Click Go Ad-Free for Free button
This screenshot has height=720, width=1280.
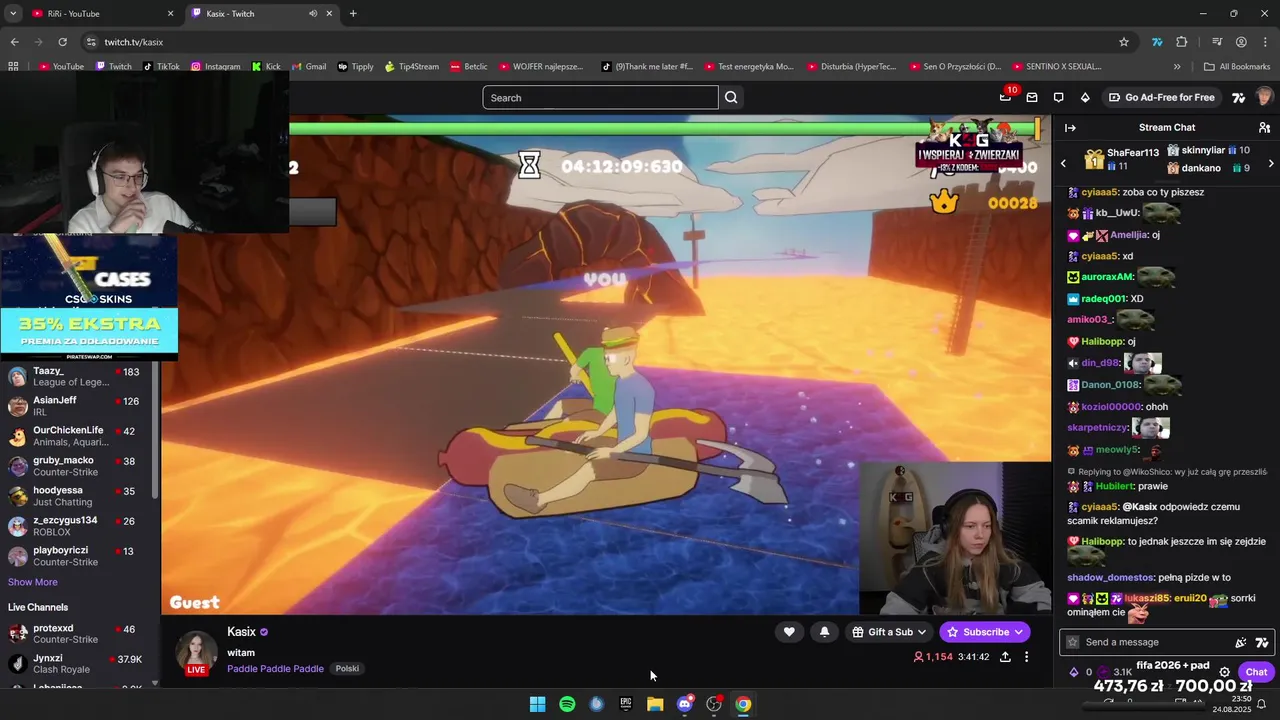[1161, 97]
